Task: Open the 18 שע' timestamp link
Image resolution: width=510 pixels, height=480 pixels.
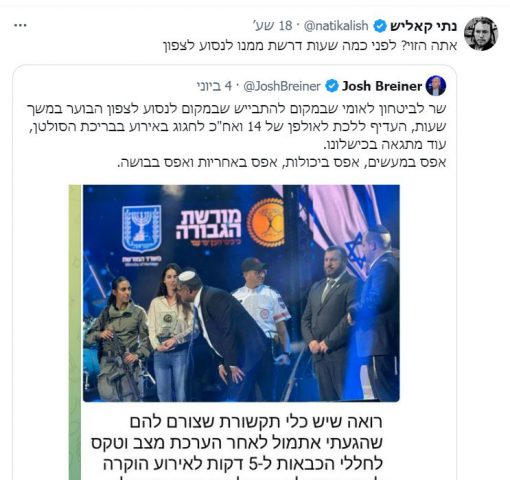Action: [273, 26]
